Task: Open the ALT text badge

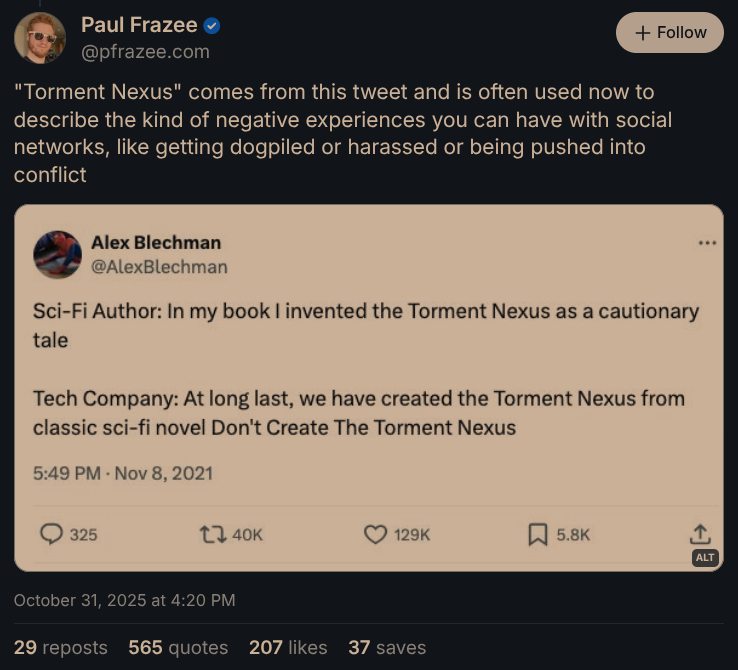Action: pyautogui.click(x=705, y=557)
